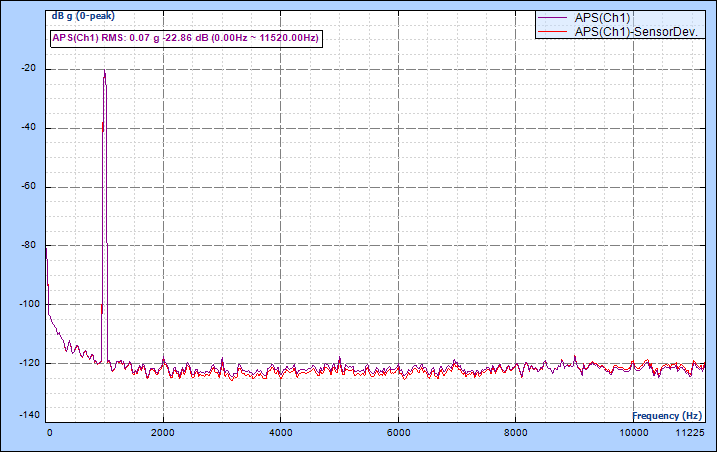Click the tip of the spectrum peak at -20 dB
717x452 pixels.
point(104,70)
